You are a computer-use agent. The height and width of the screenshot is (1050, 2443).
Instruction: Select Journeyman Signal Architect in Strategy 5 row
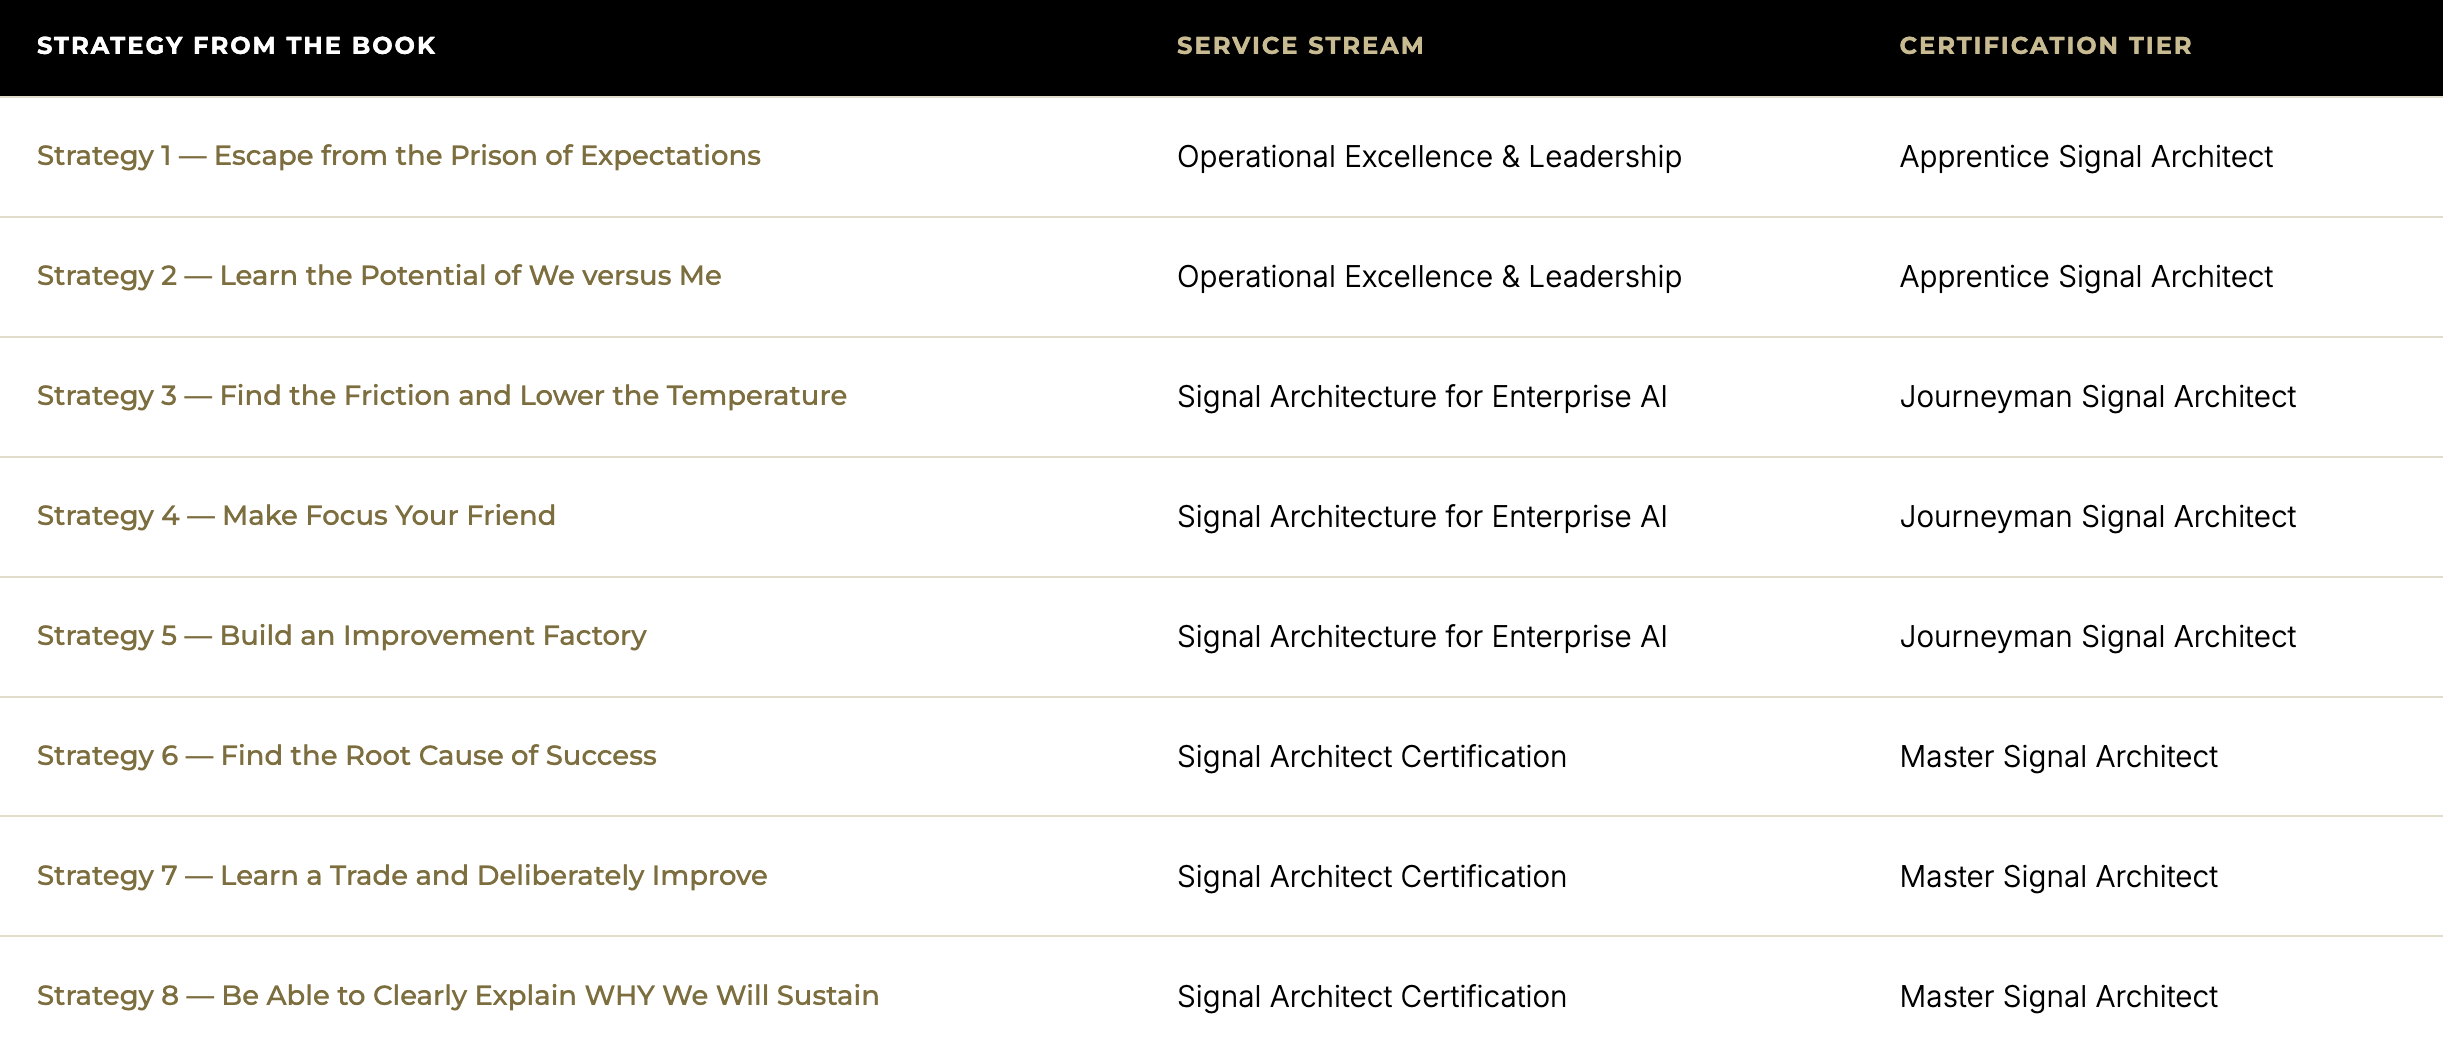point(2098,637)
